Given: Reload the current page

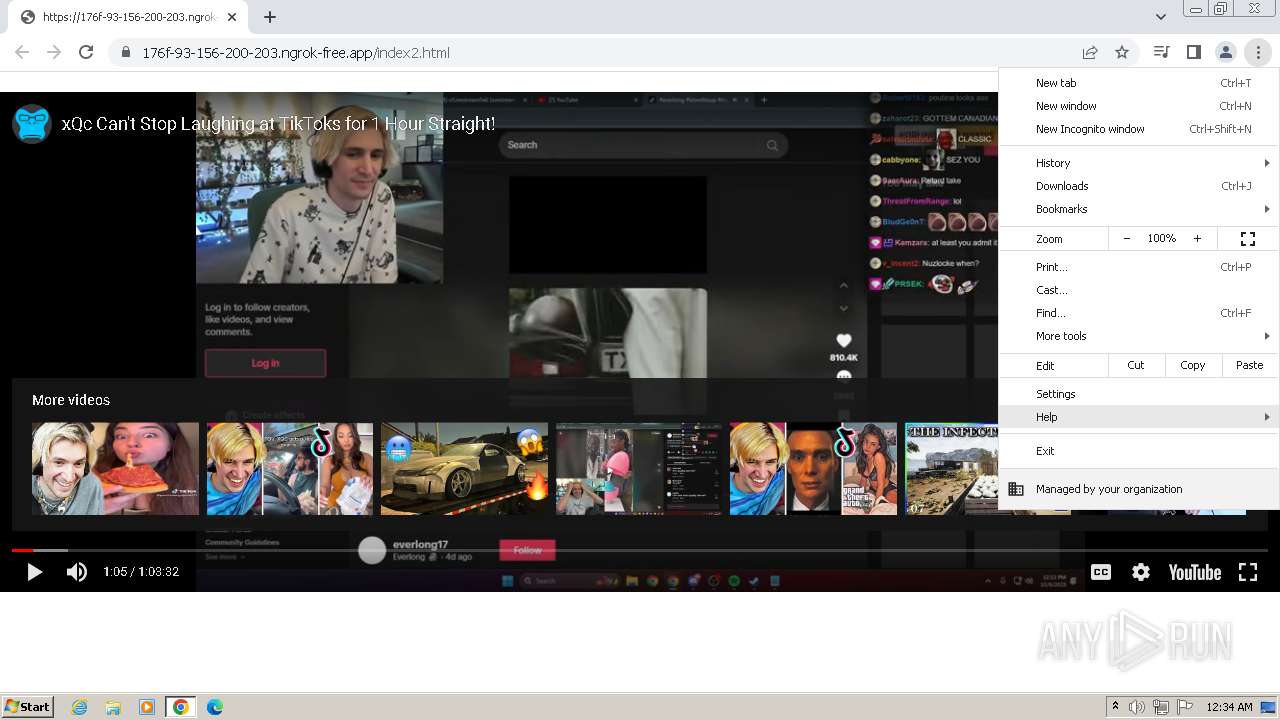Looking at the screenshot, I should tap(86, 52).
